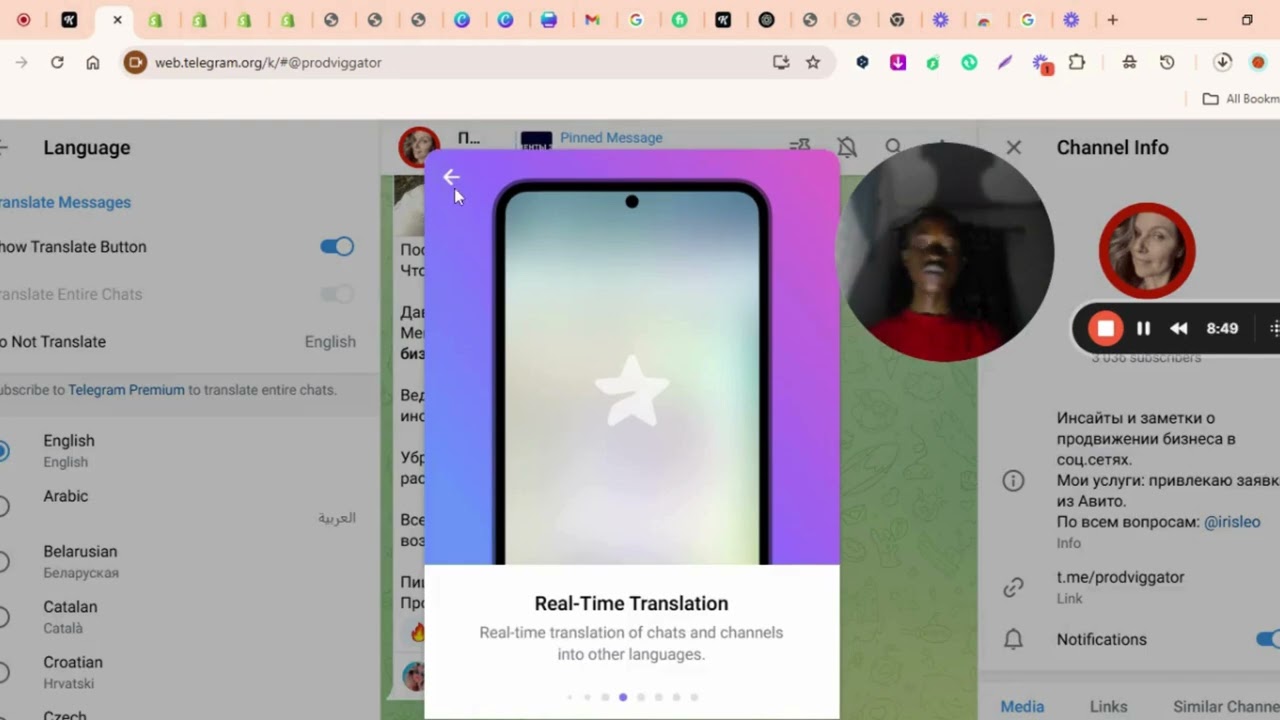Open the large avatar in Channel Info

point(1147,251)
